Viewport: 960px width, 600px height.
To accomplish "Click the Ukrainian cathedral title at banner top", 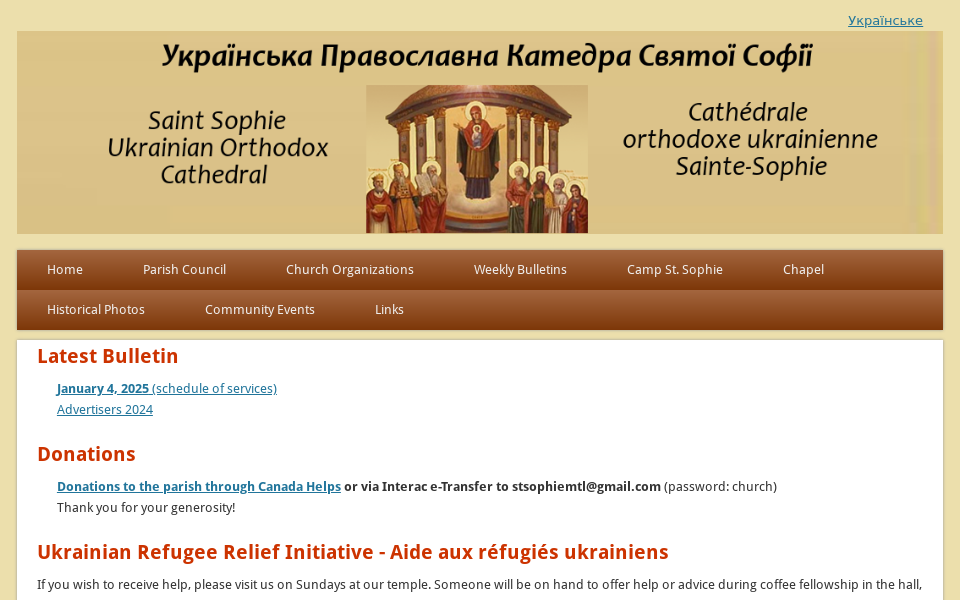I will pos(487,56).
